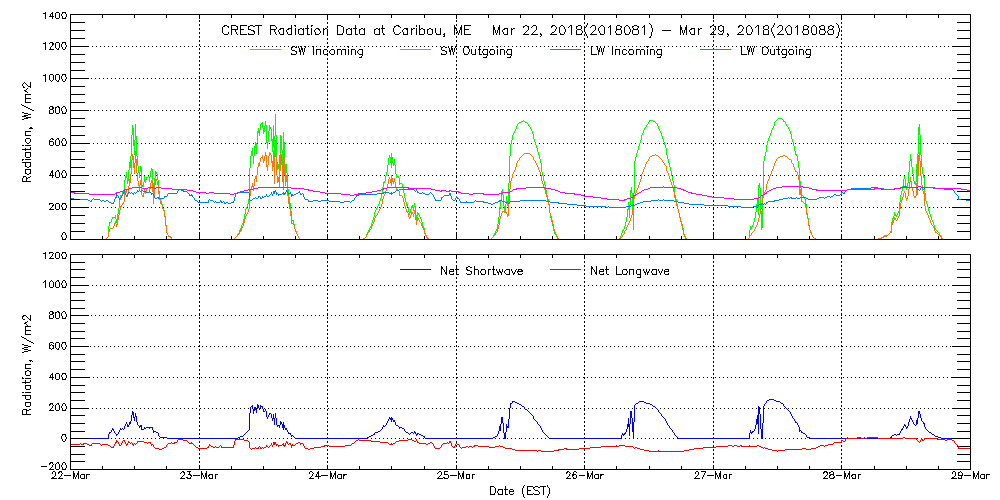Click the red line swatch beside Net Longwave
This screenshot has width=1000, height=500.
570,270
